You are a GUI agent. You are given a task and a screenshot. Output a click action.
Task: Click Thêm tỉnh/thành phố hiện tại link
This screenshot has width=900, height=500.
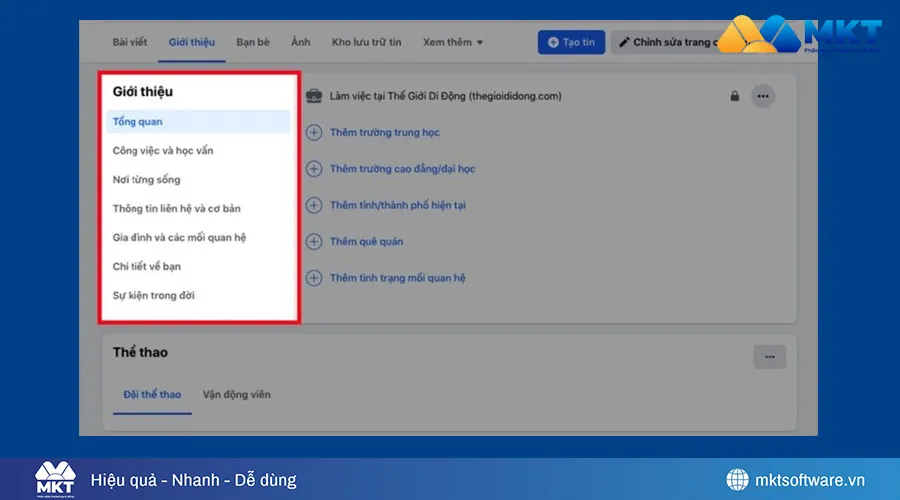398,205
